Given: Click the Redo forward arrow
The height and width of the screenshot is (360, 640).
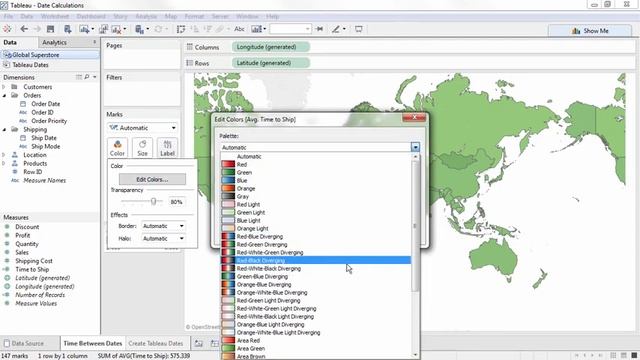Looking at the screenshot, I should click(x=37, y=29).
